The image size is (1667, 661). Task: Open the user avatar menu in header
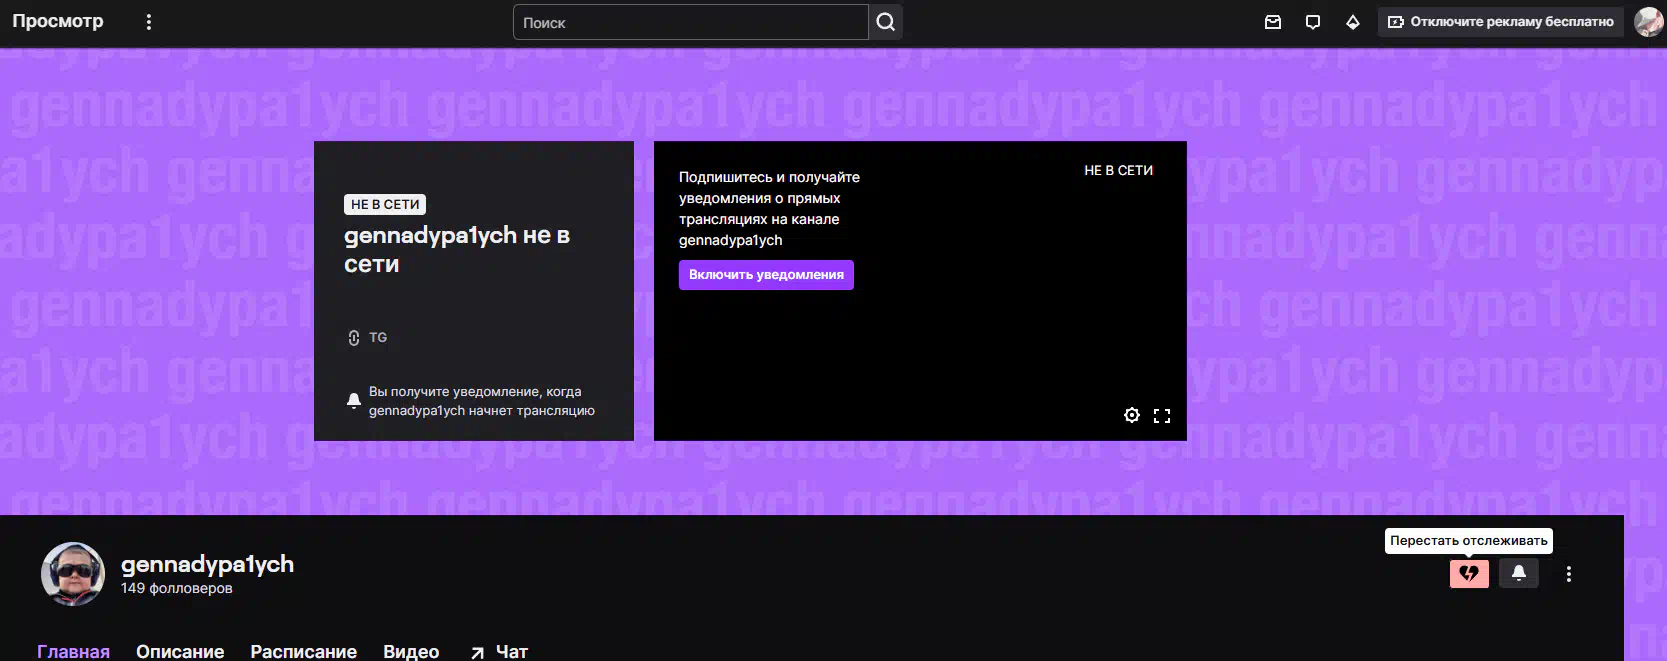pos(1649,22)
